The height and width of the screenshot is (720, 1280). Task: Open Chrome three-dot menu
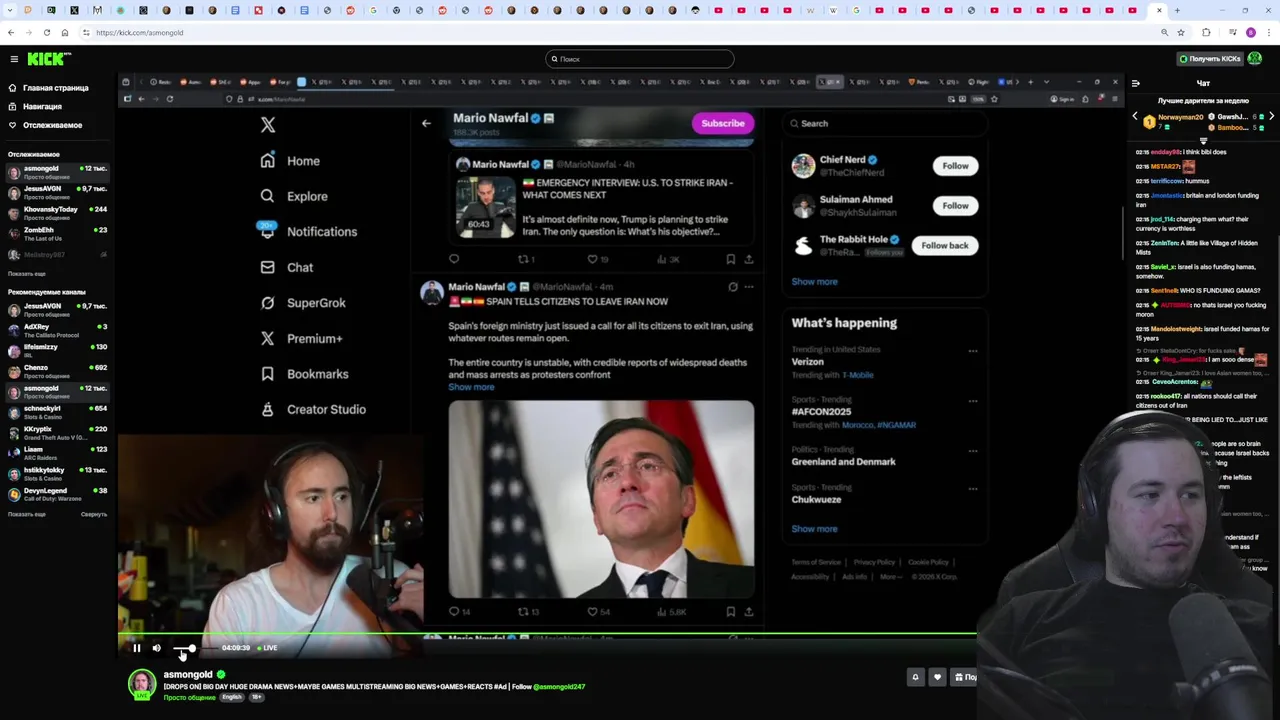click(x=1269, y=32)
